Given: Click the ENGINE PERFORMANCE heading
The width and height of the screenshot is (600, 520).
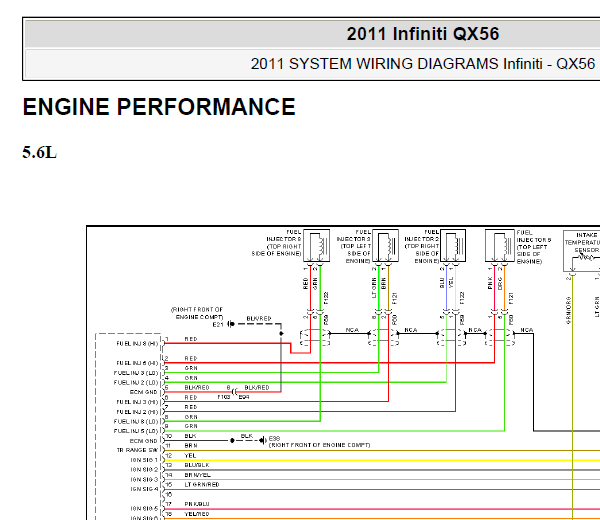Looking at the screenshot, I should coord(159,106).
